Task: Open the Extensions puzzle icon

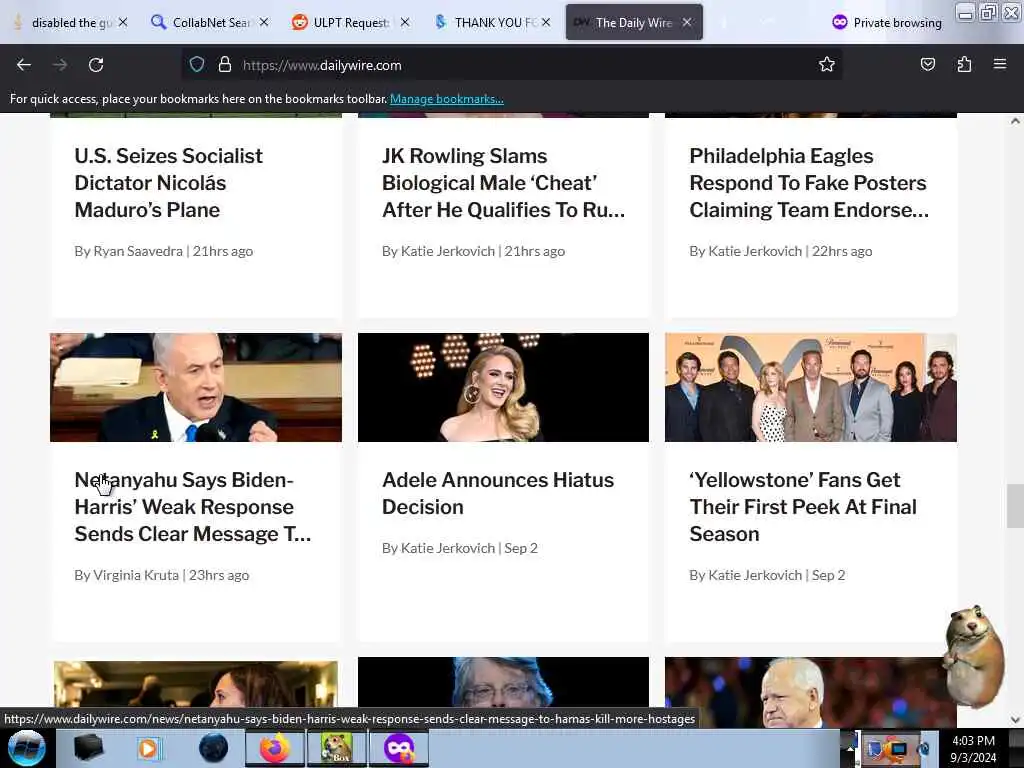Action: point(964,64)
